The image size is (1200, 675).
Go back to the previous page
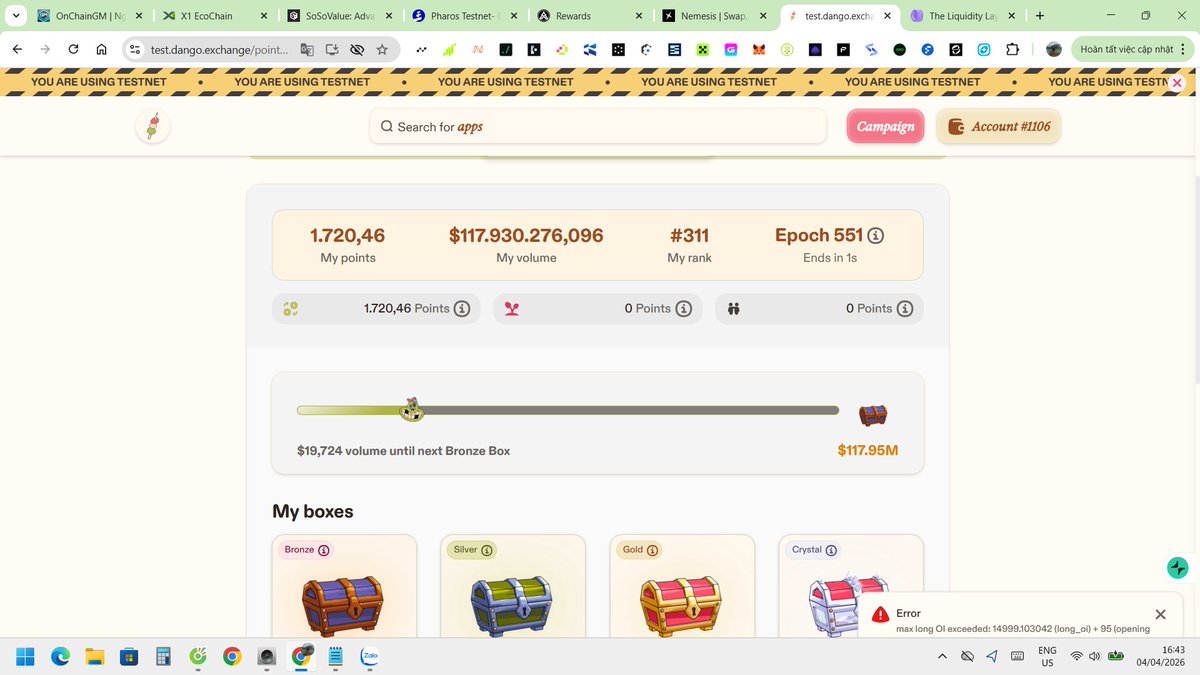(x=17, y=50)
